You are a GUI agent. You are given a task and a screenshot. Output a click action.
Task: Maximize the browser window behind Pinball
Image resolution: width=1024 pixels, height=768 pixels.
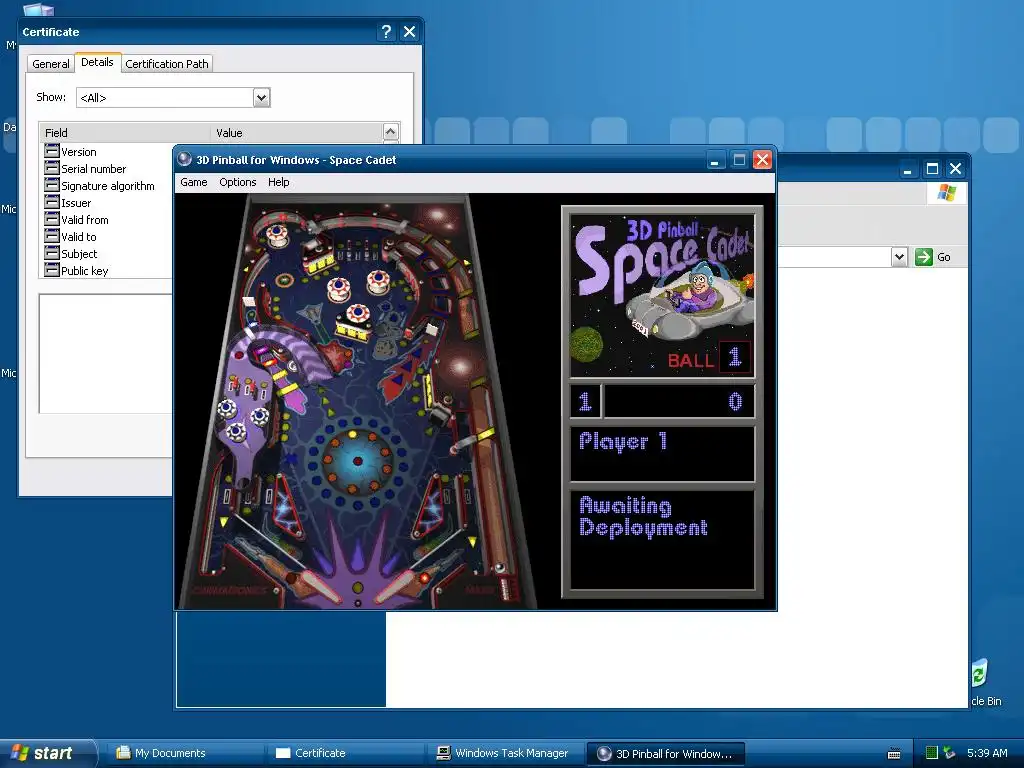coord(932,169)
